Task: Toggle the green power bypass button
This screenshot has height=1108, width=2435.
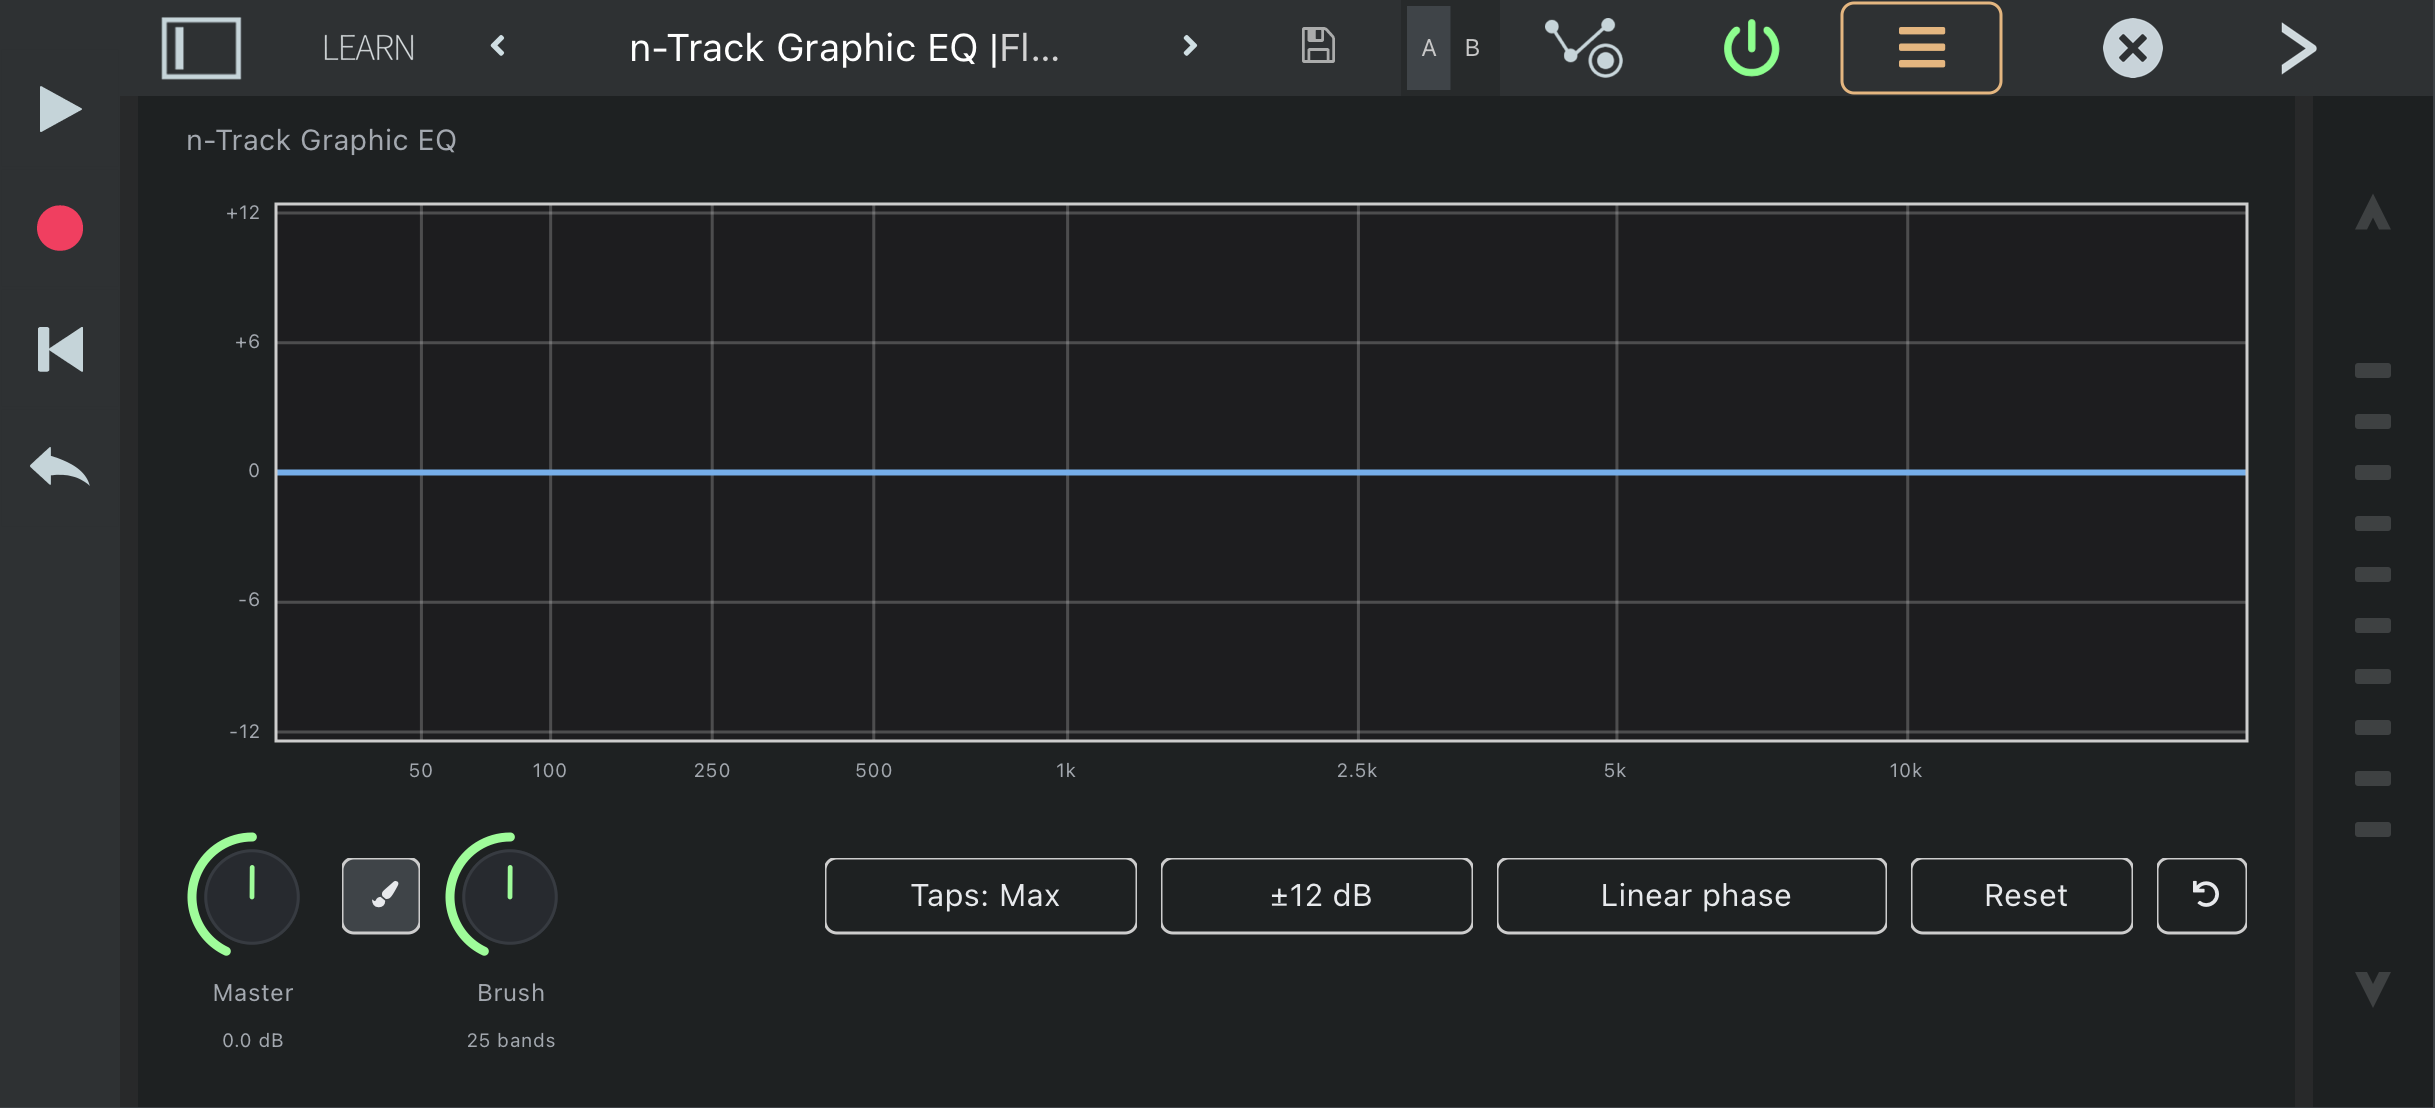Action: pyautogui.click(x=1751, y=47)
